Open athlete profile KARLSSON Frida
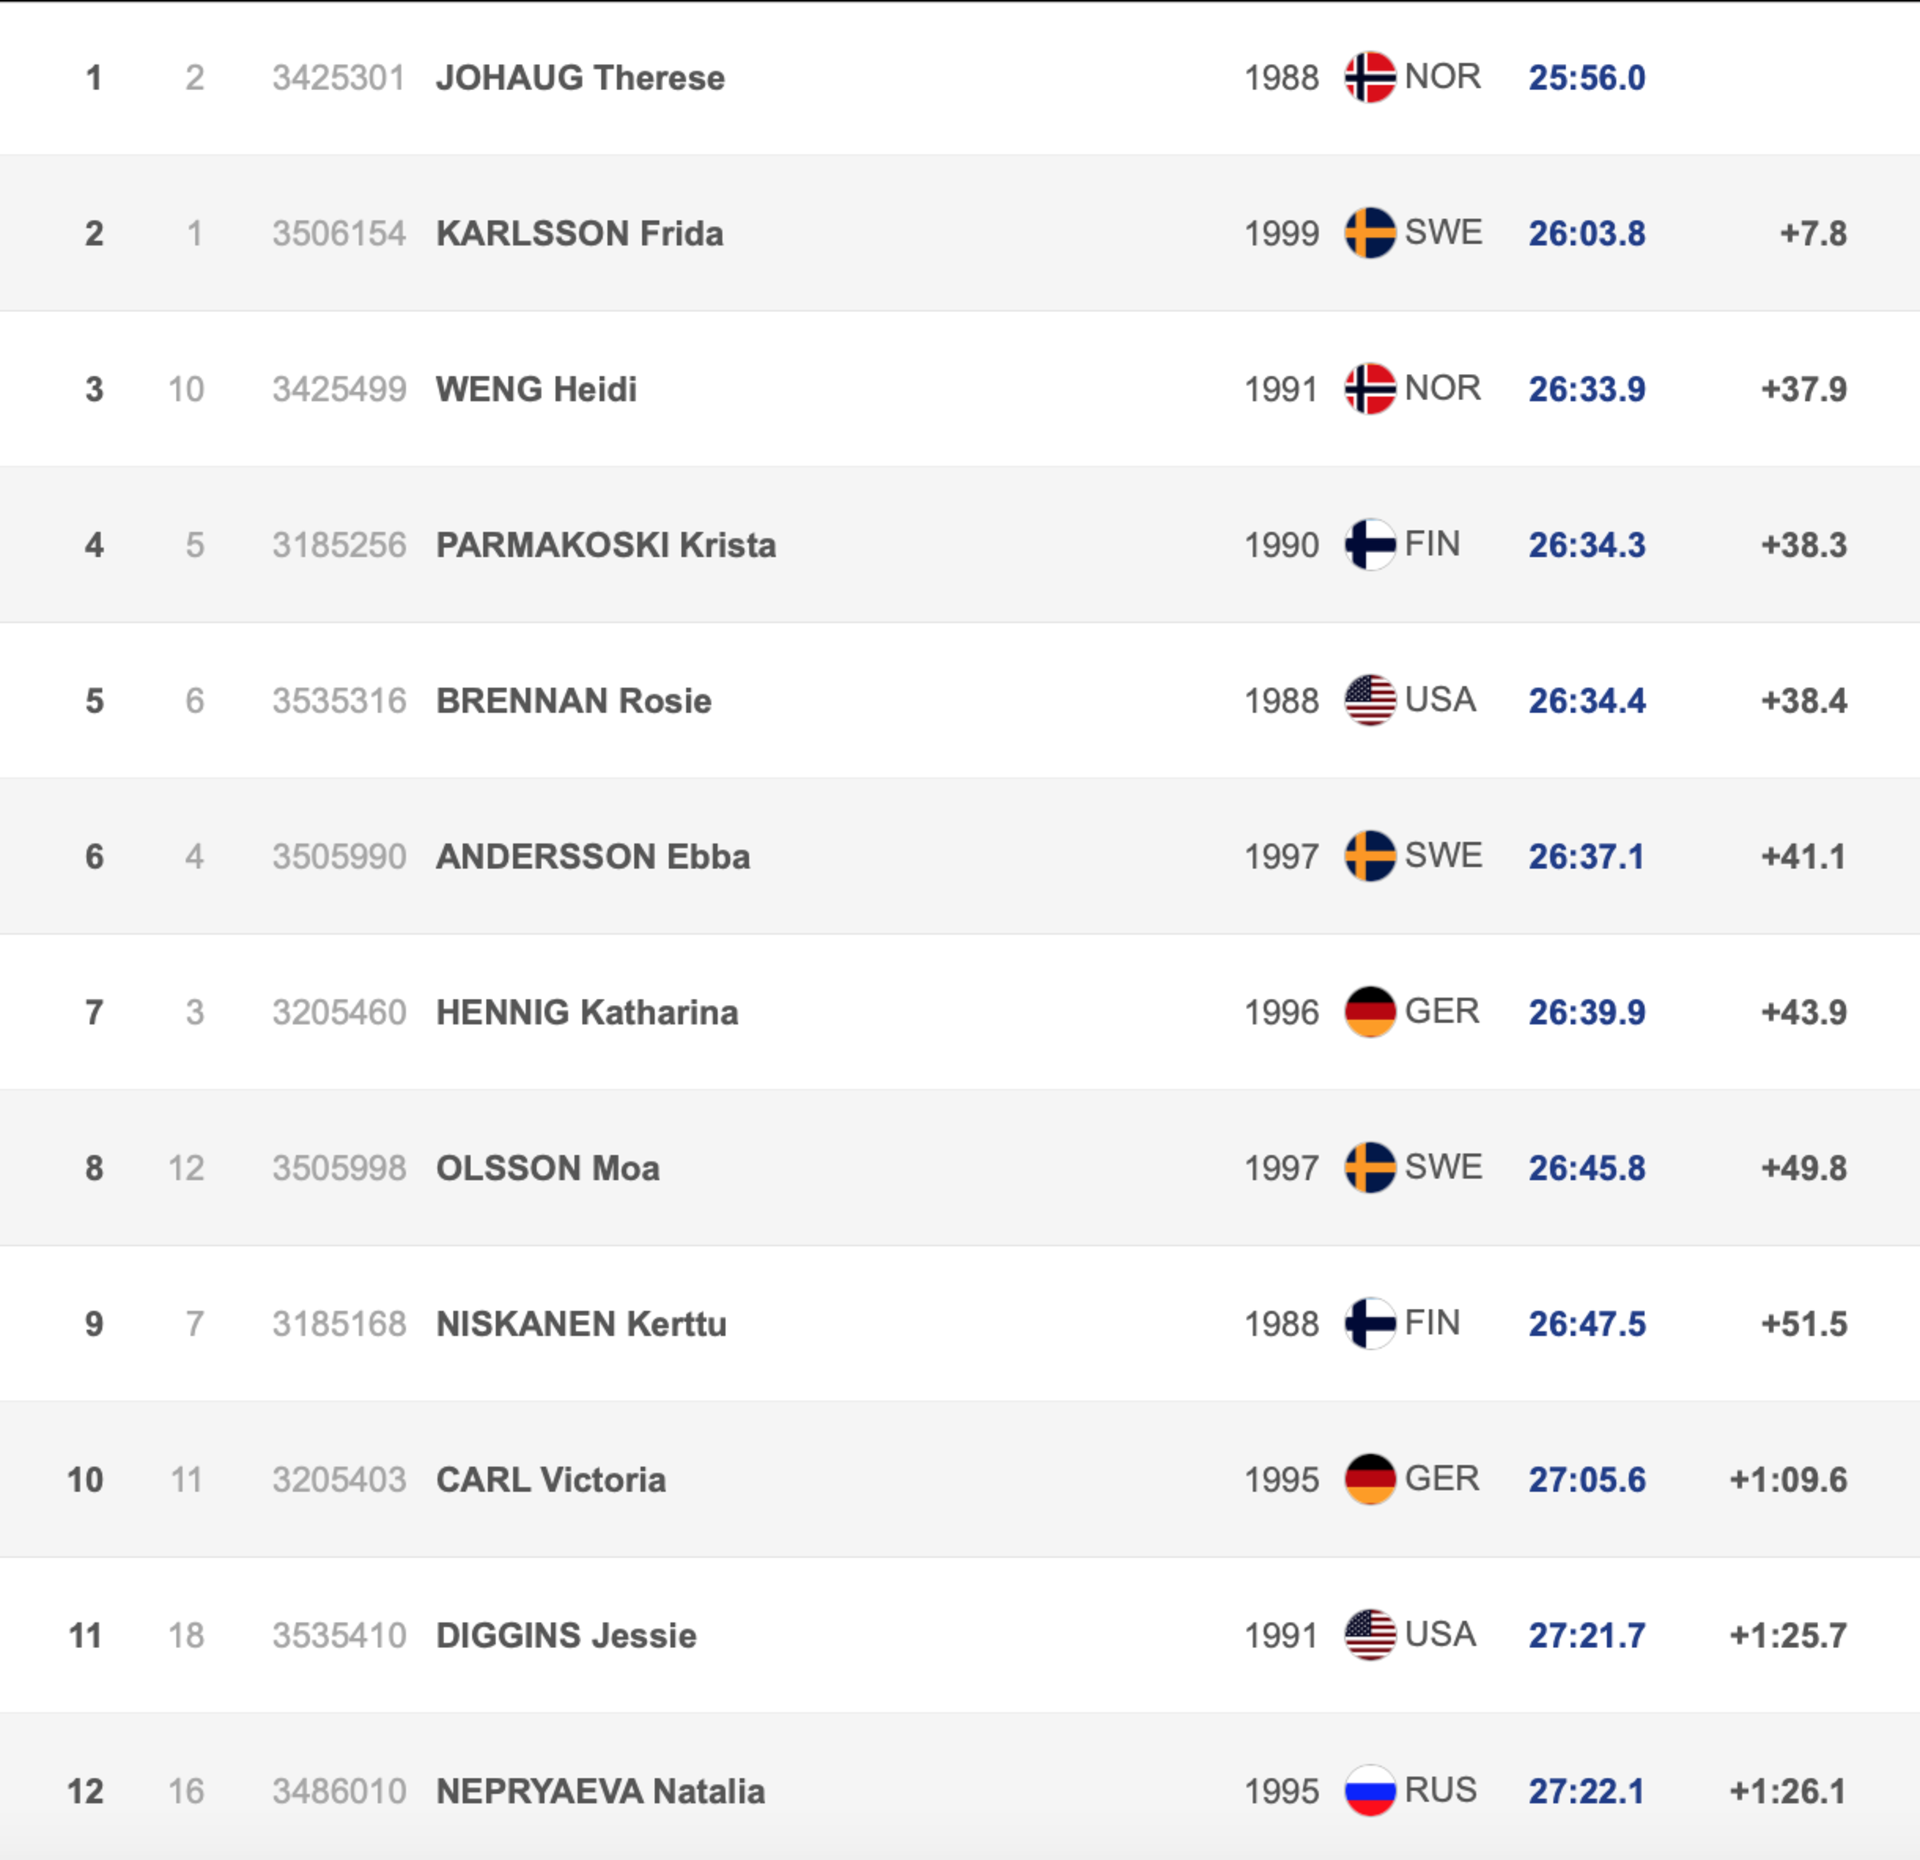 (580, 234)
